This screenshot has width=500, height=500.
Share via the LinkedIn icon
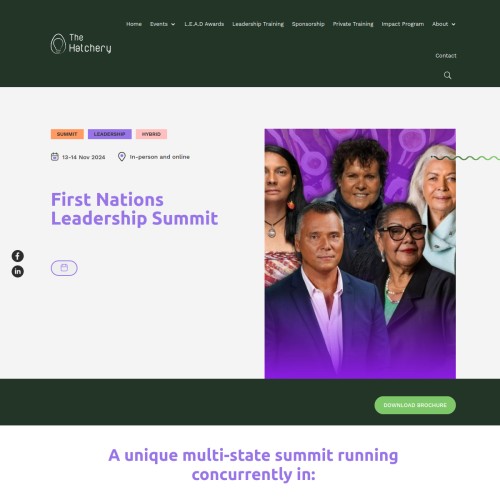coord(18,271)
